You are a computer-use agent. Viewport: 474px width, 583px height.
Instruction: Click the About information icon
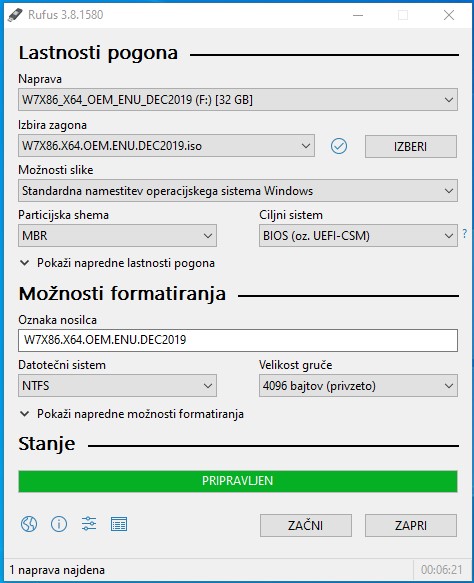59,524
